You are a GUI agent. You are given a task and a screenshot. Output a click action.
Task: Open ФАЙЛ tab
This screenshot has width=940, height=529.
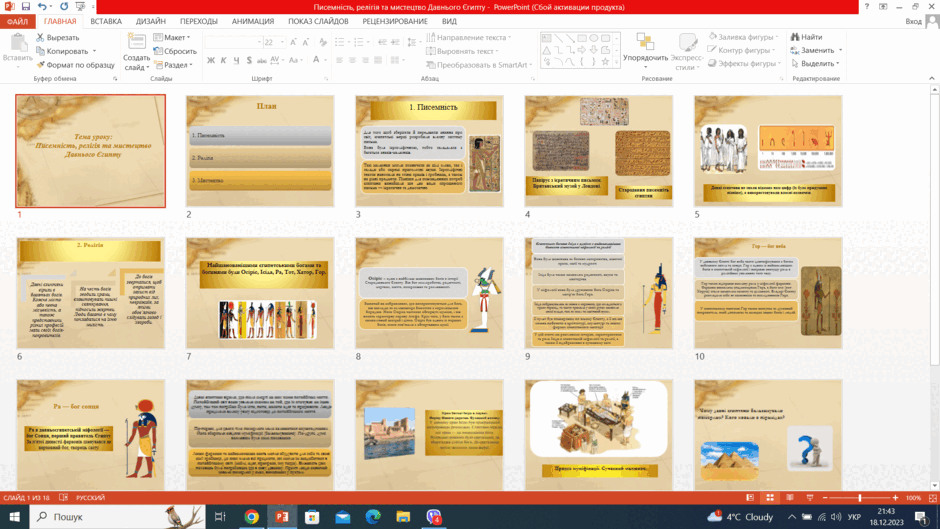[17, 22]
